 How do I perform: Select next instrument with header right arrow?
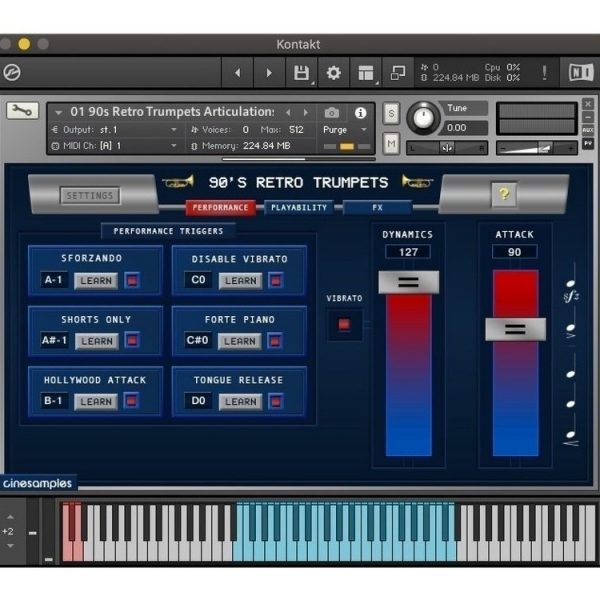(305, 112)
